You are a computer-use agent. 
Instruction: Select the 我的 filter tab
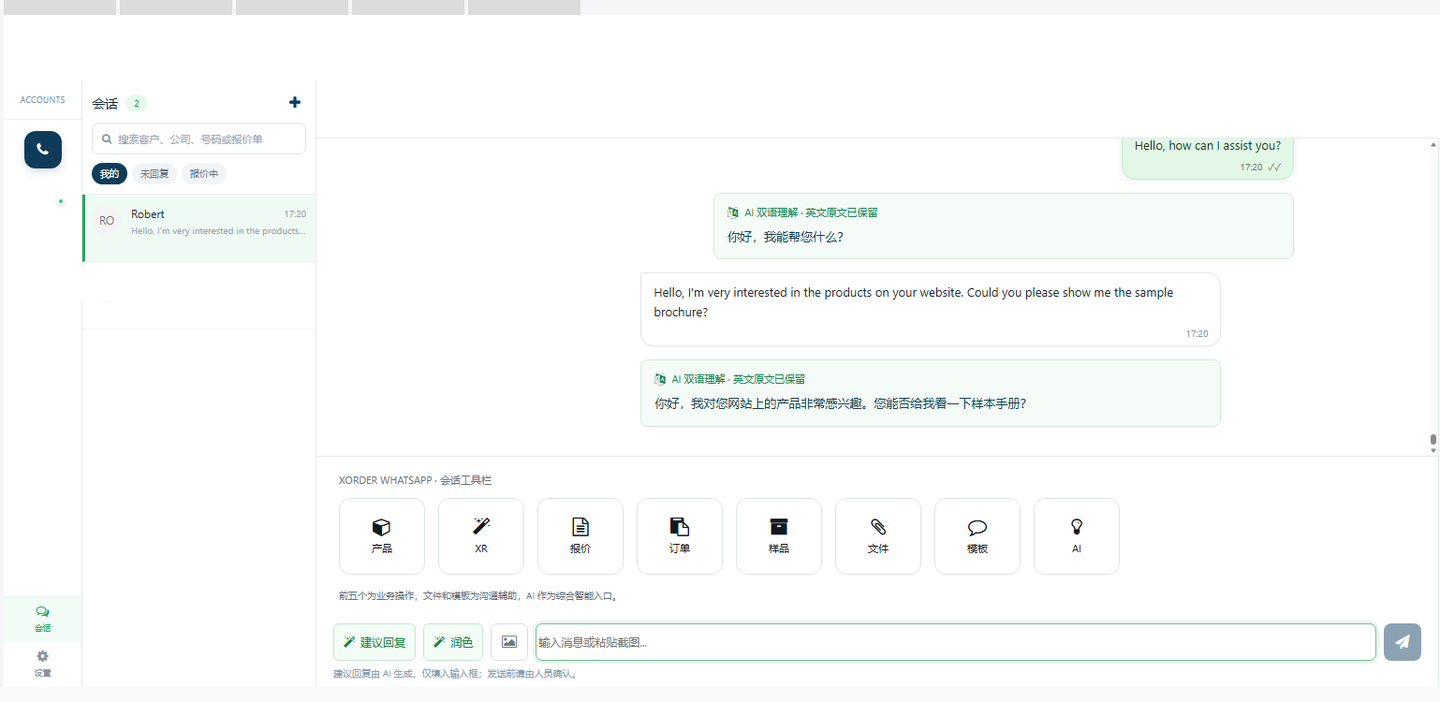click(x=109, y=174)
